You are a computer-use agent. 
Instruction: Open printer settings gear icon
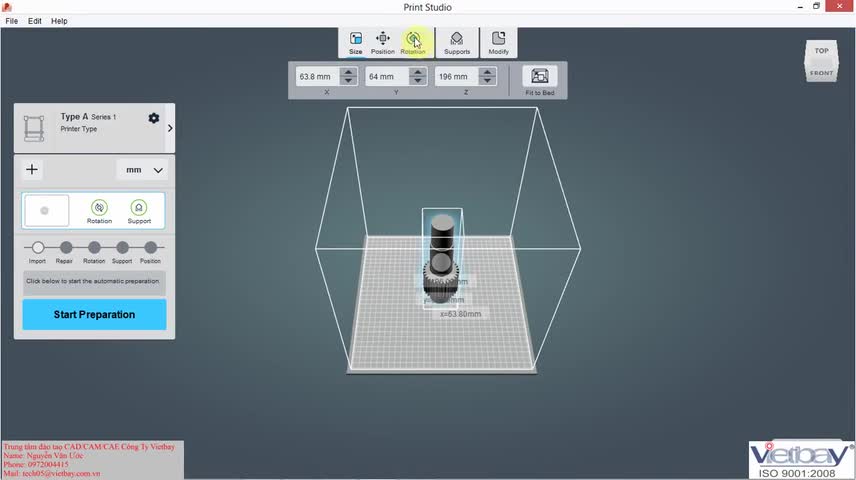click(x=154, y=118)
